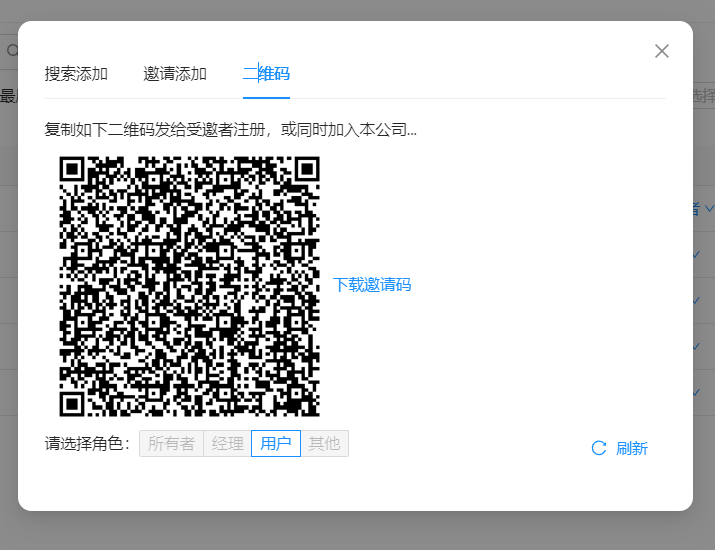Click the 复制如下二维码 description text
715x550 pixels.
[230, 130]
